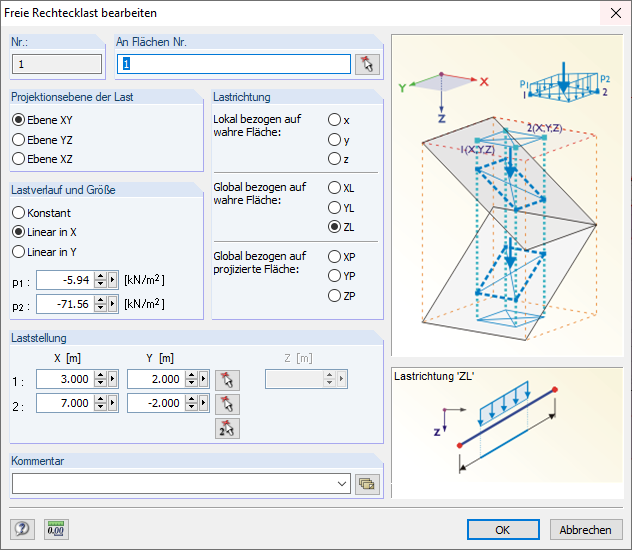Open the comment library icon

coord(367,484)
